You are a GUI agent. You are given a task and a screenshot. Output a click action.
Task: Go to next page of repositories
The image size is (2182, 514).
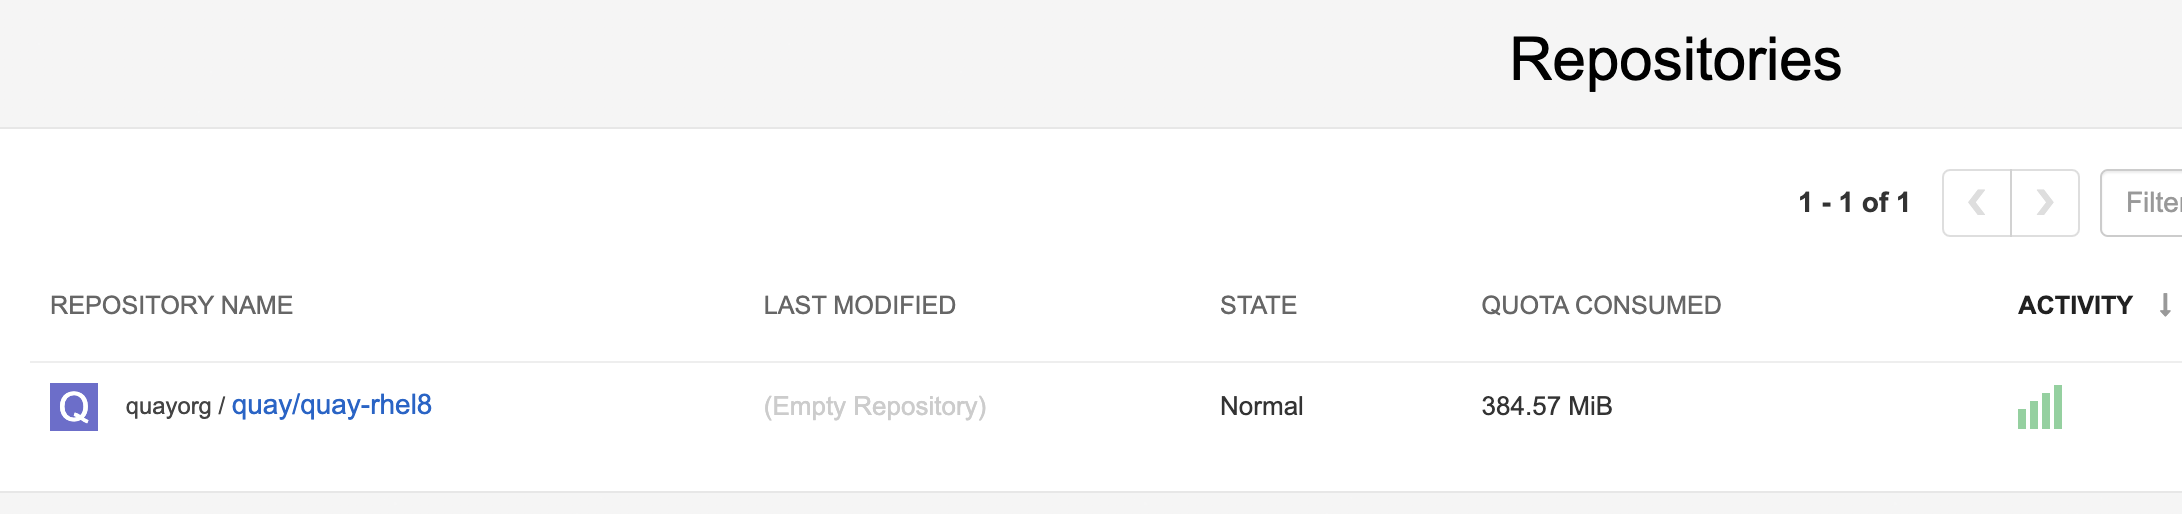[2045, 203]
